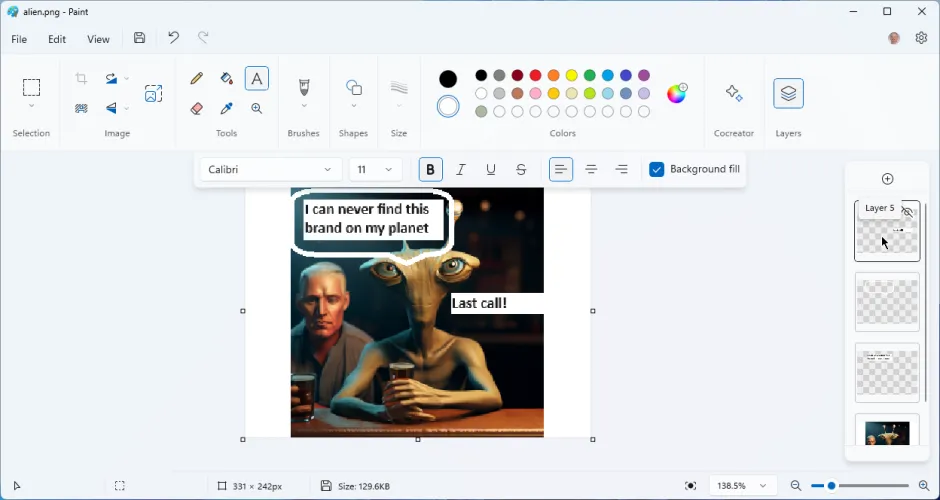Image resolution: width=940 pixels, height=500 pixels.
Task: Toggle visibility of Layer 5
Action: click(x=908, y=212)
